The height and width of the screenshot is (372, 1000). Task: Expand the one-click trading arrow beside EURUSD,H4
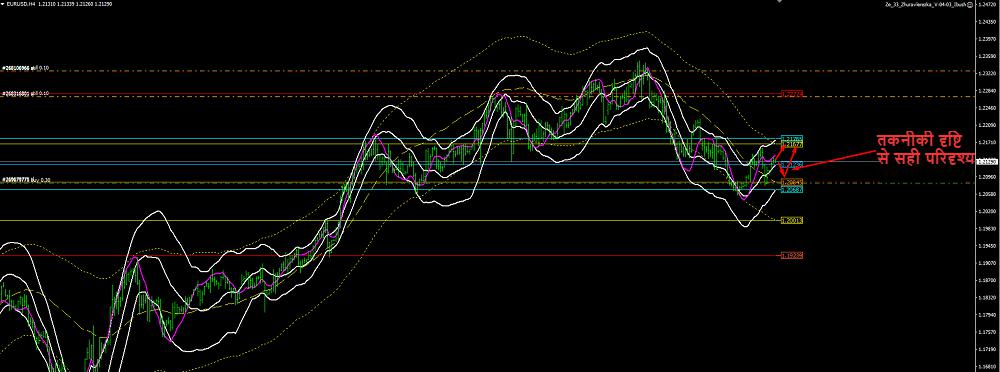point(3,3)
